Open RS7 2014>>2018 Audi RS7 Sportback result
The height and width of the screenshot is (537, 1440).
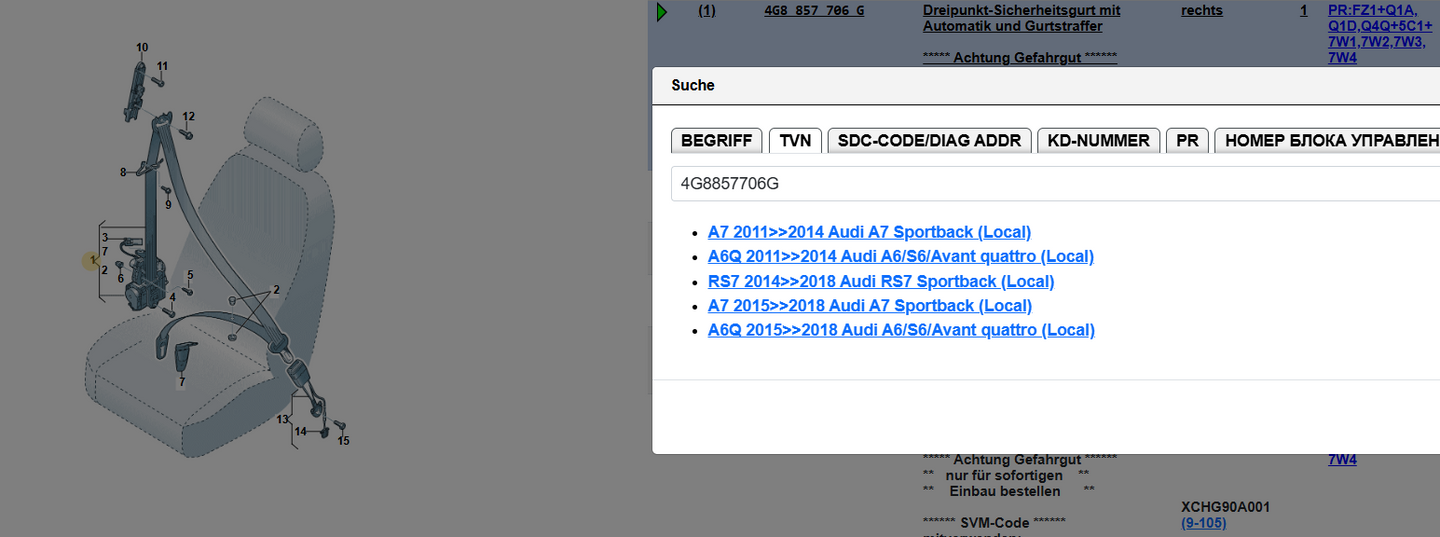[881, 281]
